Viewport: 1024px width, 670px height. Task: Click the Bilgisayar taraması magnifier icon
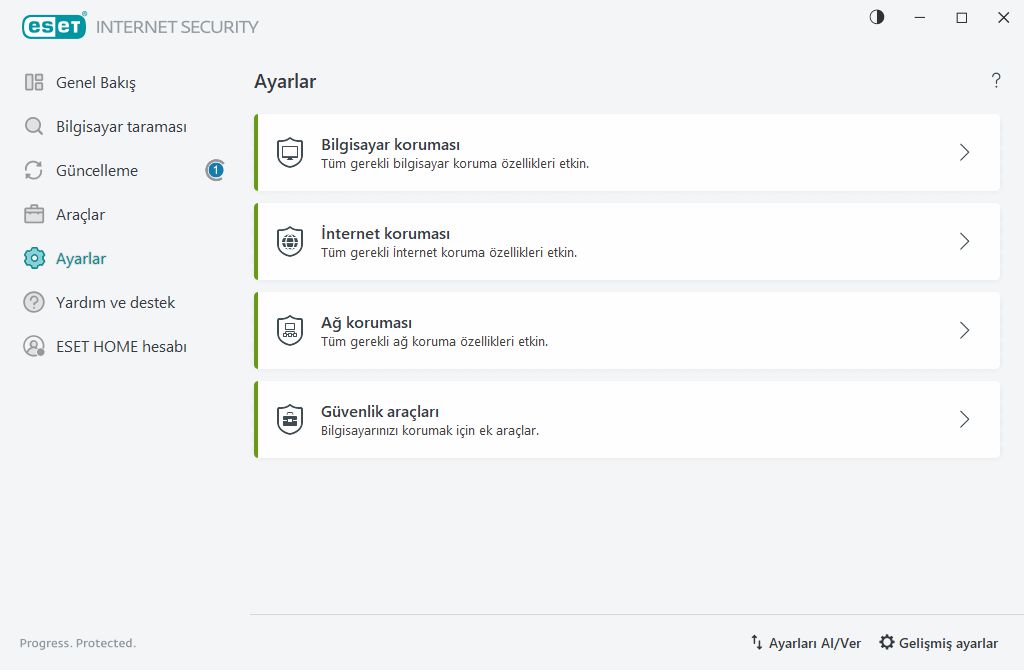point(34,126)
